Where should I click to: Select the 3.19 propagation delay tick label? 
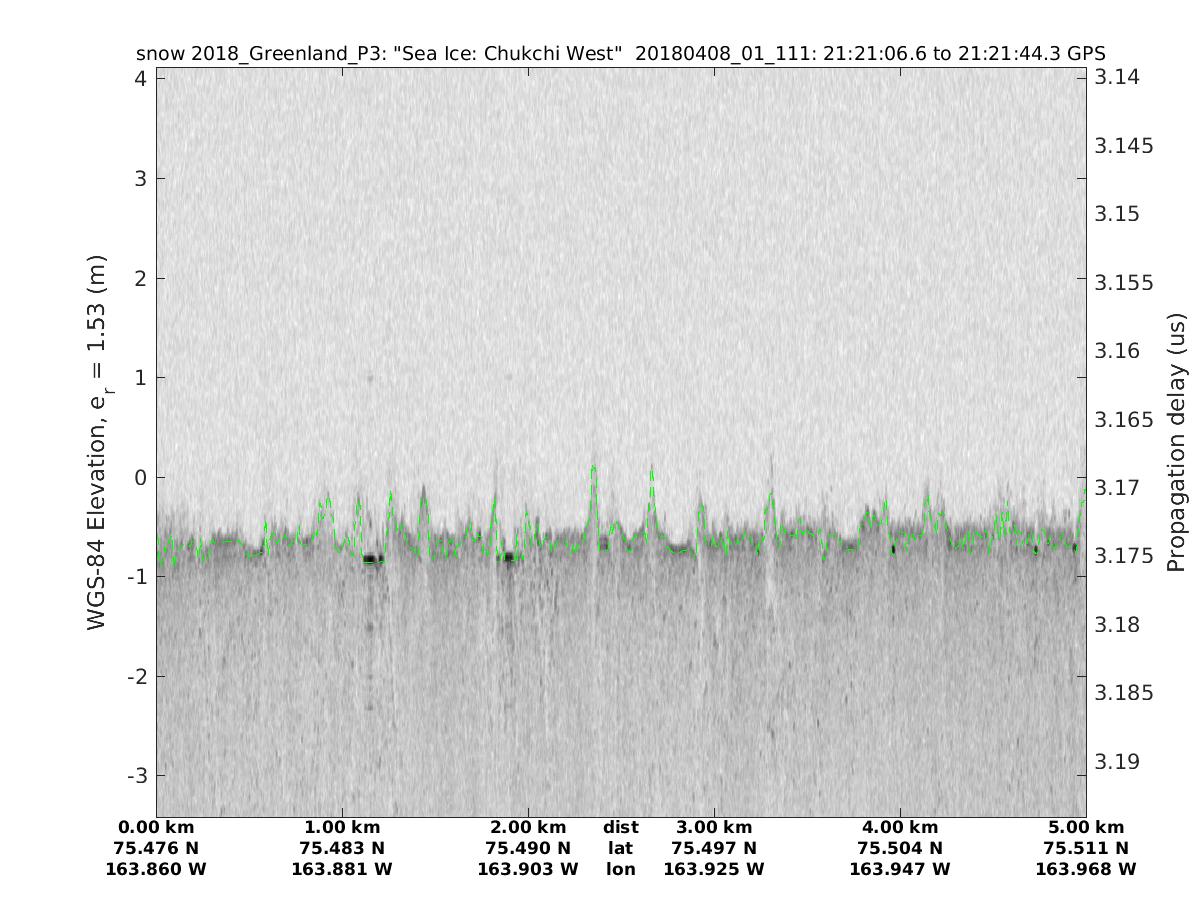[1113, 761]
